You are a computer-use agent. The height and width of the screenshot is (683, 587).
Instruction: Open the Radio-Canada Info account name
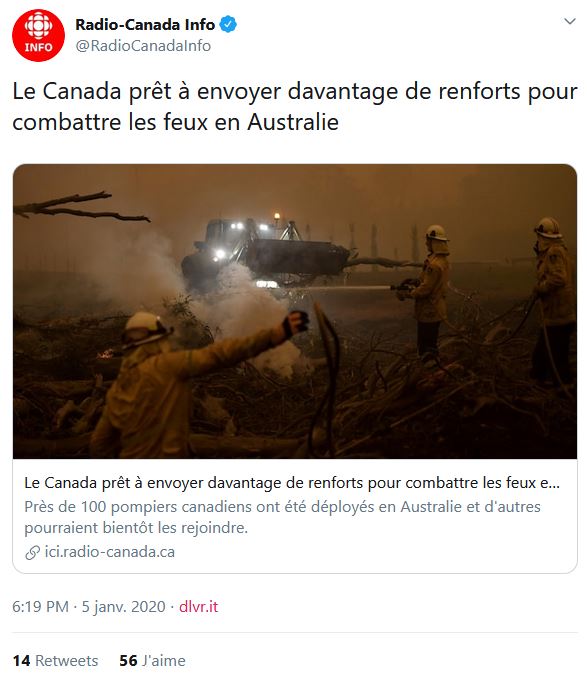pyautogui.click(x=145, y=24)
